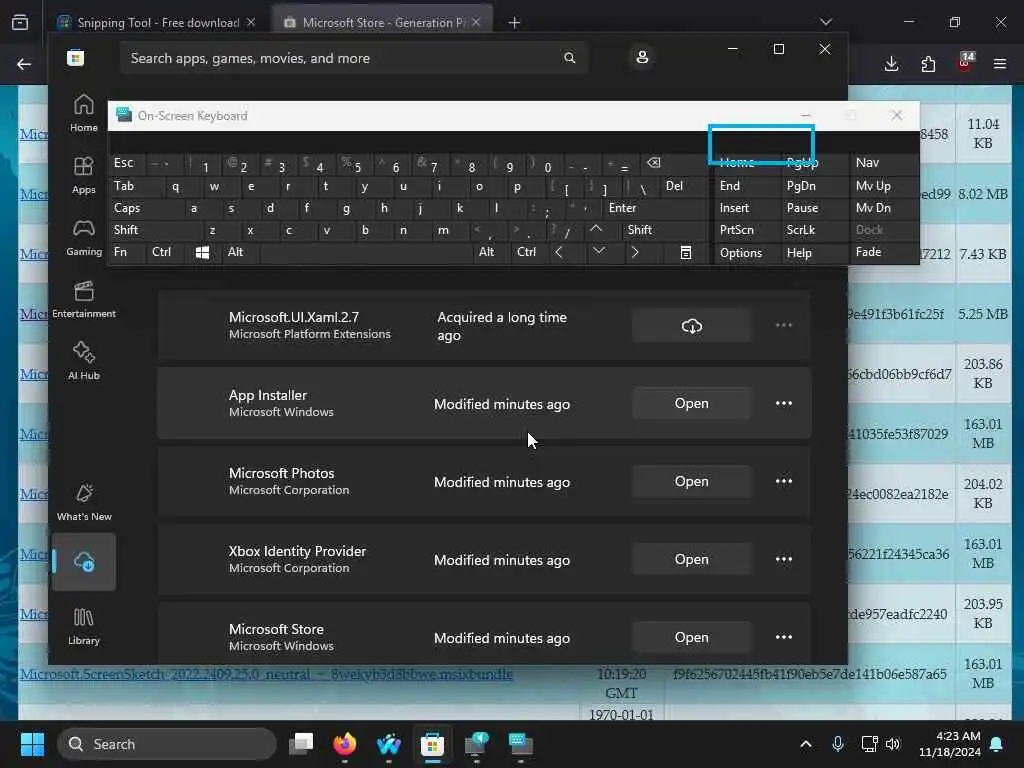1024x768 pixels.
Task: Open Home in Microsoft Store sidebar
Action: click(84, 112)
